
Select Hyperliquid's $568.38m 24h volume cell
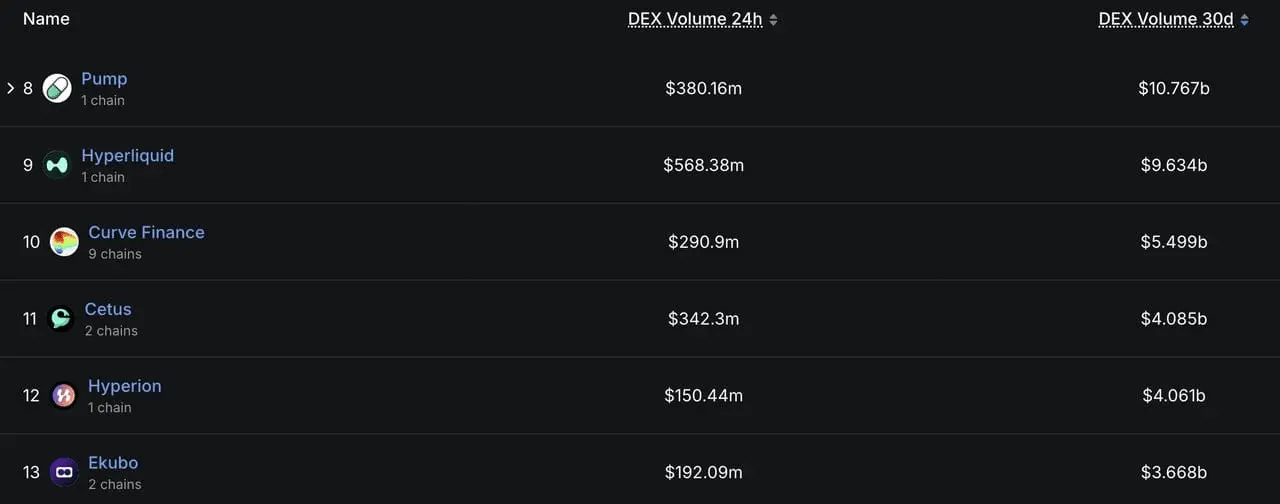pyautogui.click(x=704, y=165)
